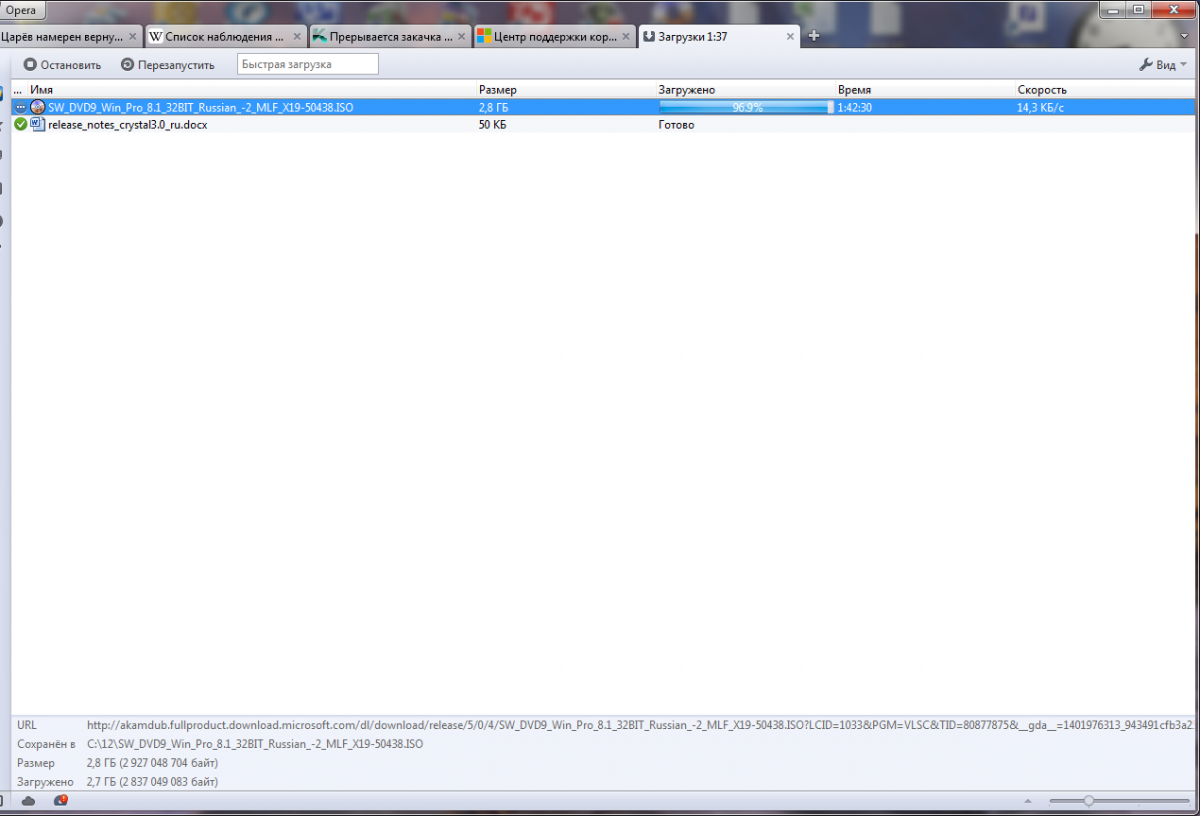1200x816 pixels.
Task: Click the '50 КБ' size cell
Action: (x=493, y=125)
